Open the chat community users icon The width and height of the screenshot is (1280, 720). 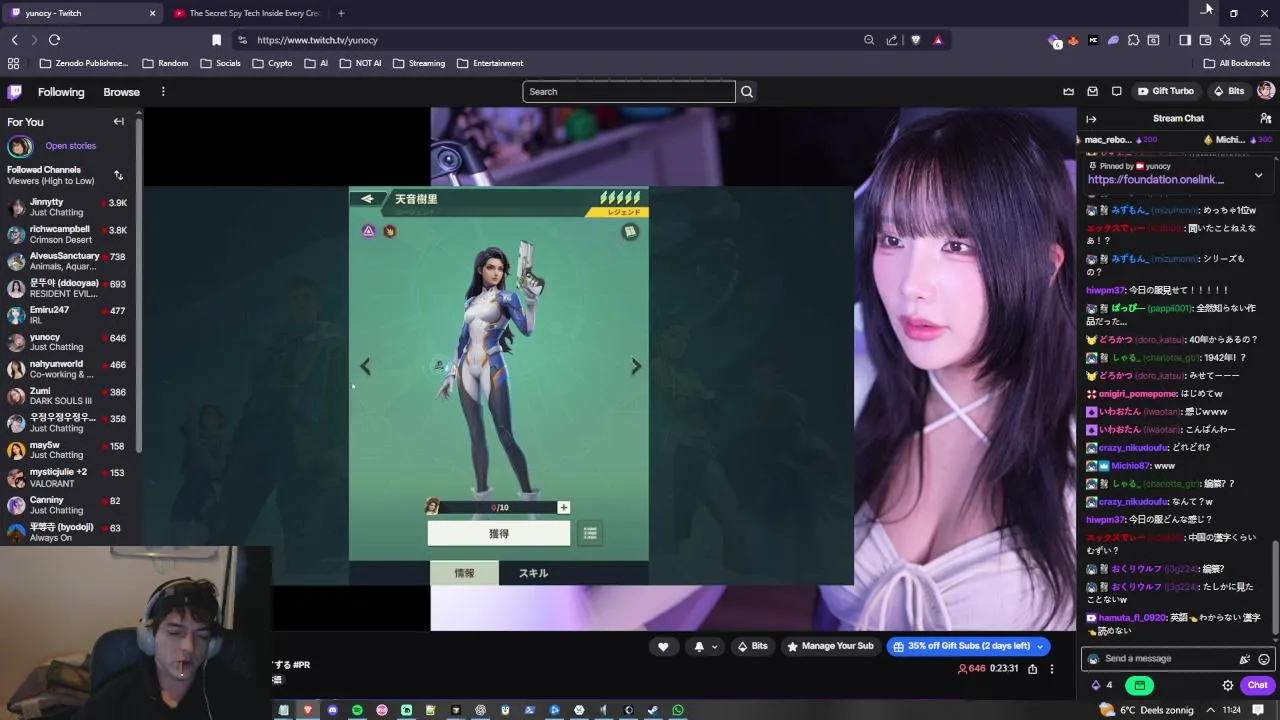1265,119
